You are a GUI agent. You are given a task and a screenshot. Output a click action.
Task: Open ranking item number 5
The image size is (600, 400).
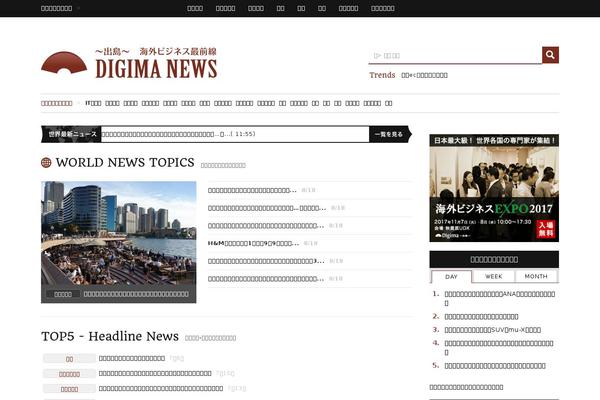pos(495,366)
